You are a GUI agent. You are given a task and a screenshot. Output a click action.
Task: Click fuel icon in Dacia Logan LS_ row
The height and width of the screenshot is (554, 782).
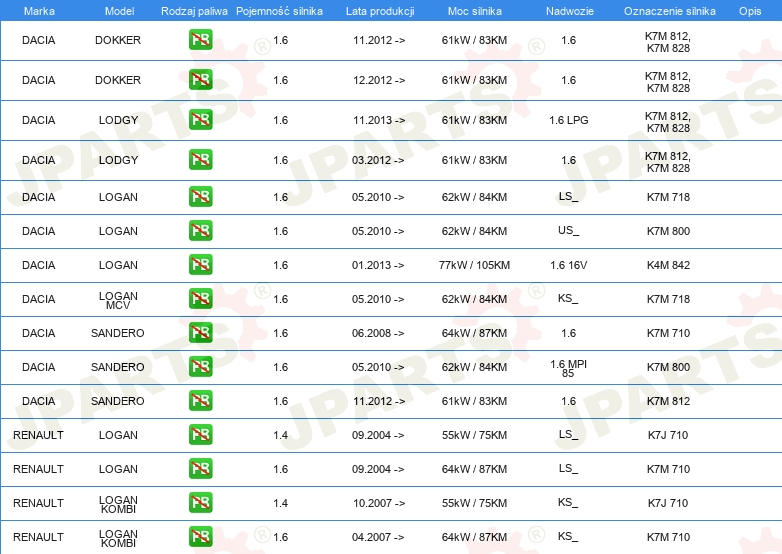tap(200, 197)
